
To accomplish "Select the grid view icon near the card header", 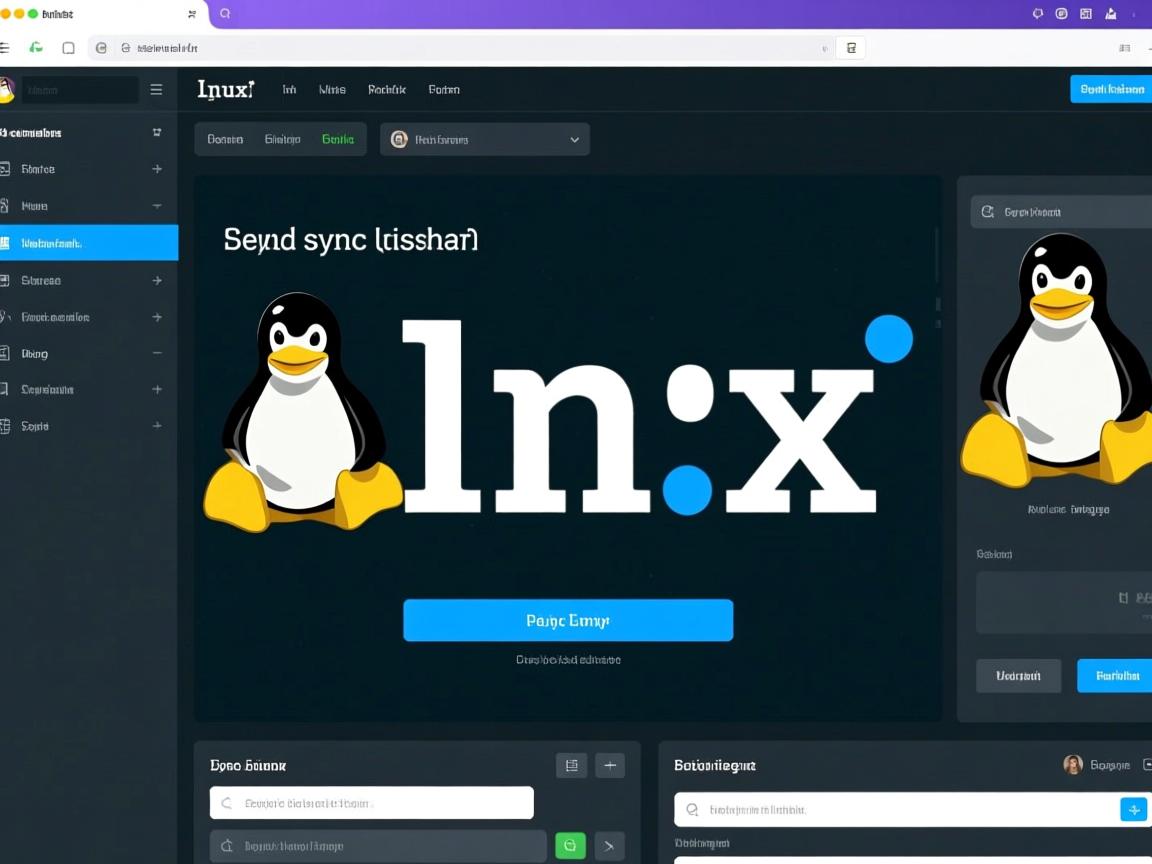I will (571, 765).
